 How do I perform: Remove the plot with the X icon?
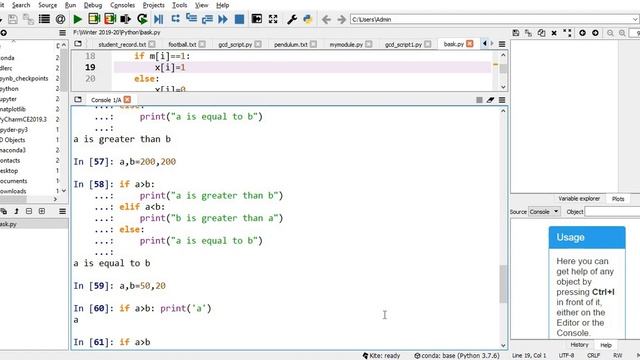point(554,33)
